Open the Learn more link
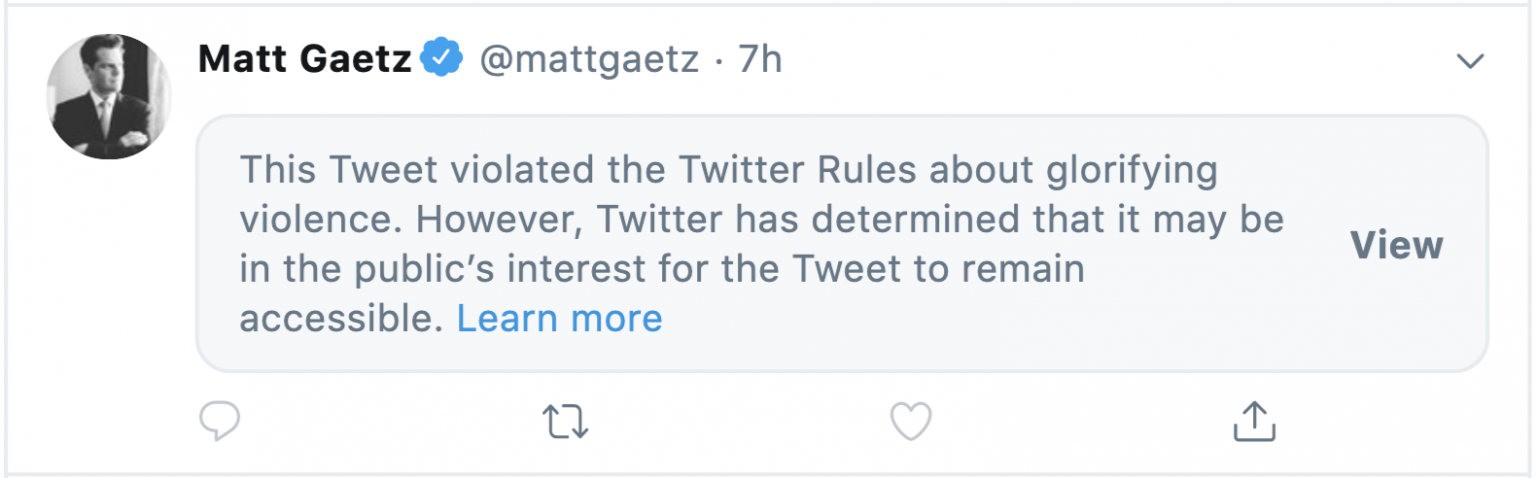Viewport: 1536px width, 478px height. pos(559,318)
